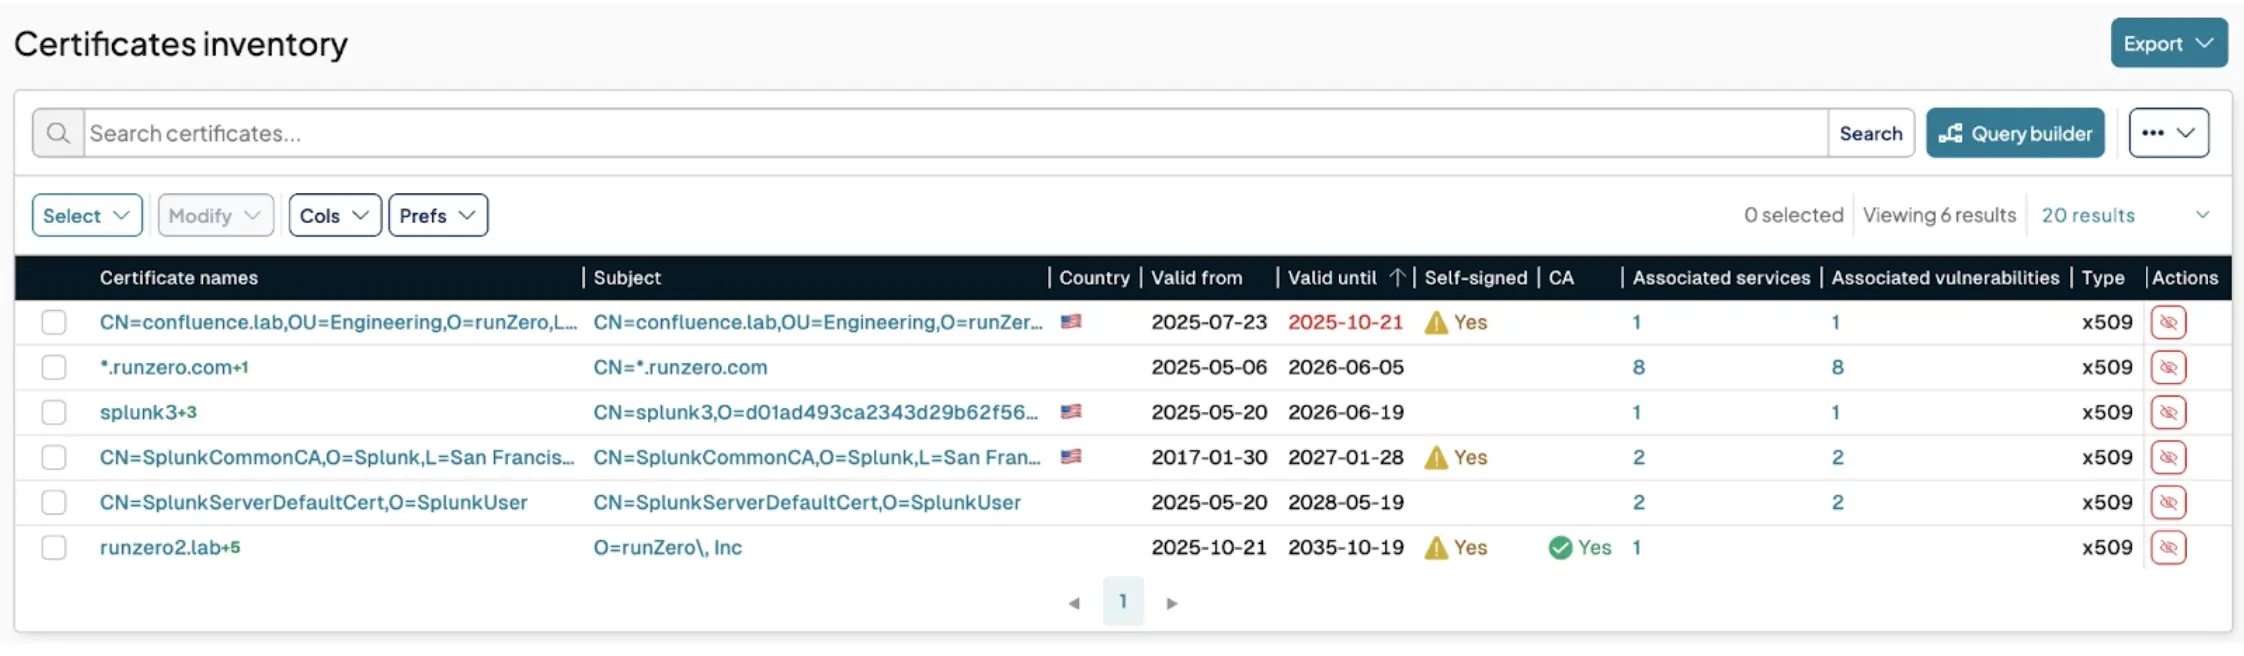This screenshot has width=2244, height=656.
Task: Click hide icon for SplunkCommonCA row
Action: point(2168,457)
